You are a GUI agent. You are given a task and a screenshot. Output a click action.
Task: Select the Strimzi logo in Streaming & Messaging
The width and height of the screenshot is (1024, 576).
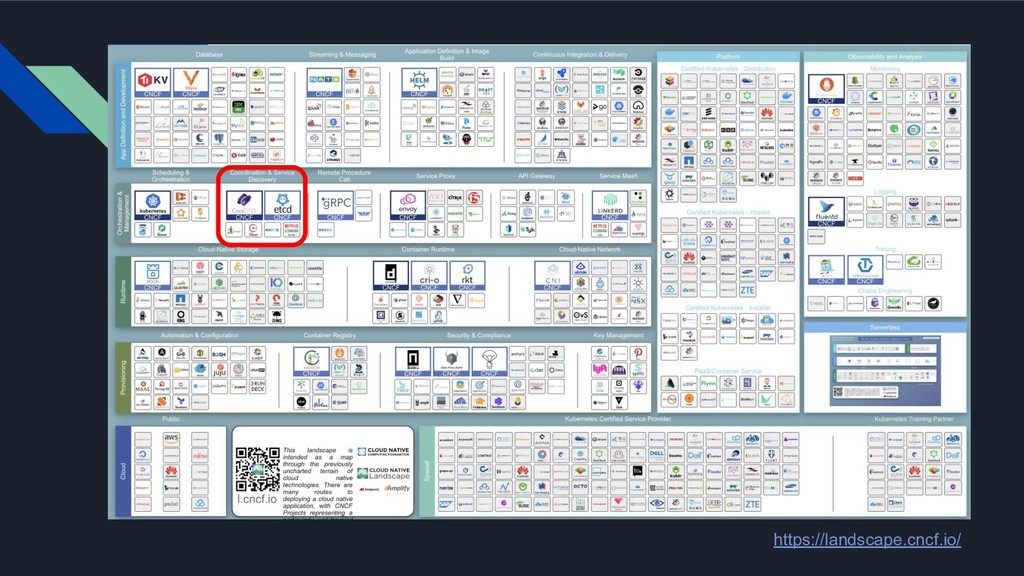(x=334, y=155)
